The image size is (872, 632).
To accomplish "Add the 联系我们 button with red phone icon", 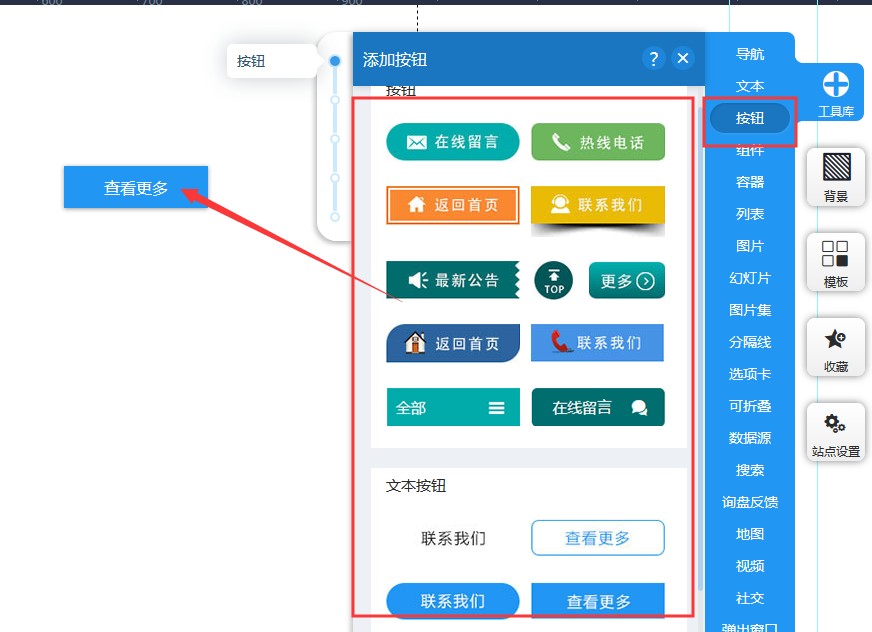I will [597, 343].
